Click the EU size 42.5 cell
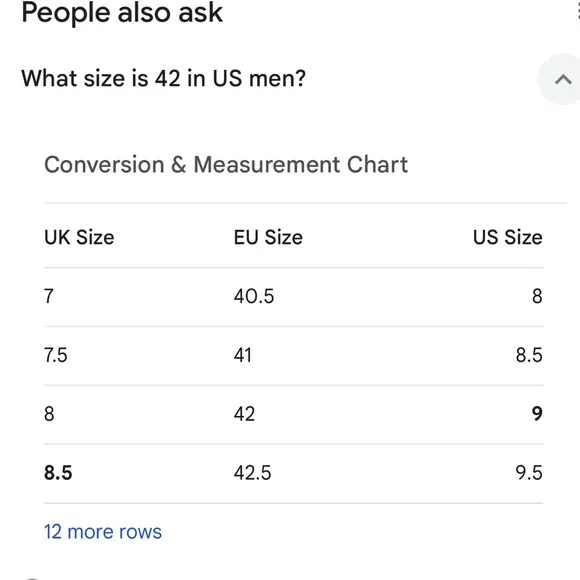The image size is (580, 580). (252, 473)
